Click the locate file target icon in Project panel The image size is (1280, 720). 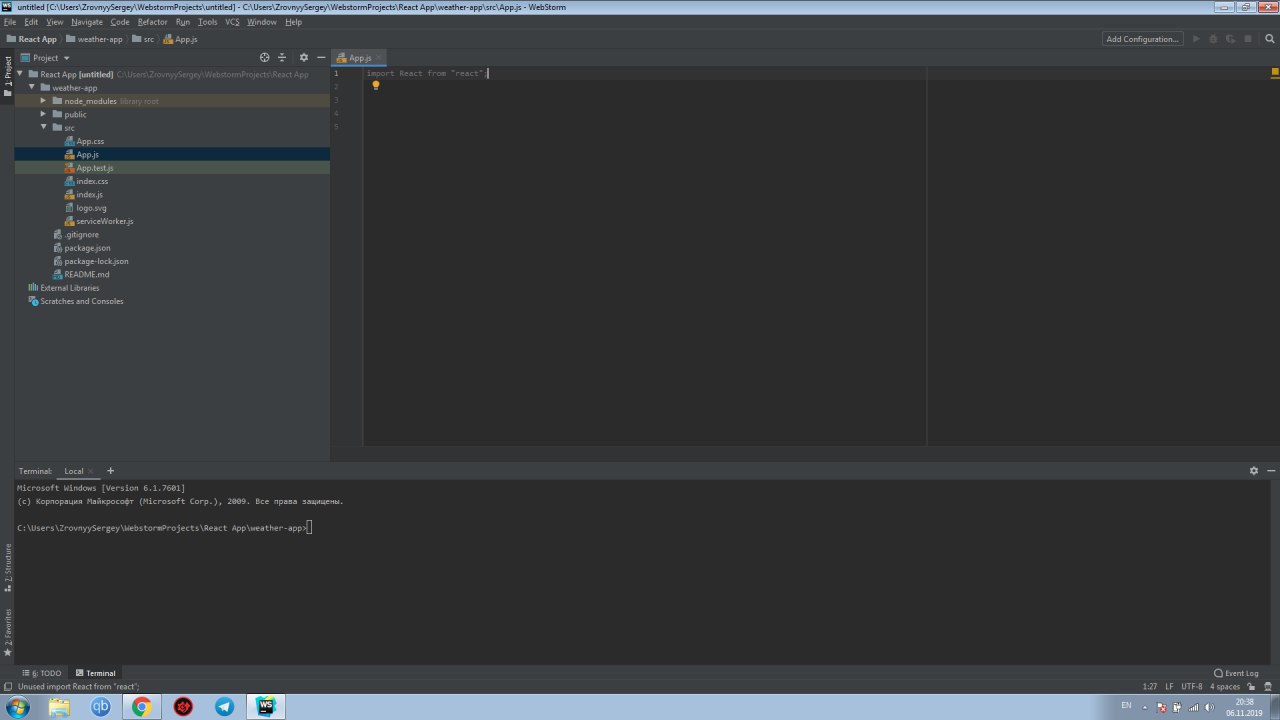[264, 58]
